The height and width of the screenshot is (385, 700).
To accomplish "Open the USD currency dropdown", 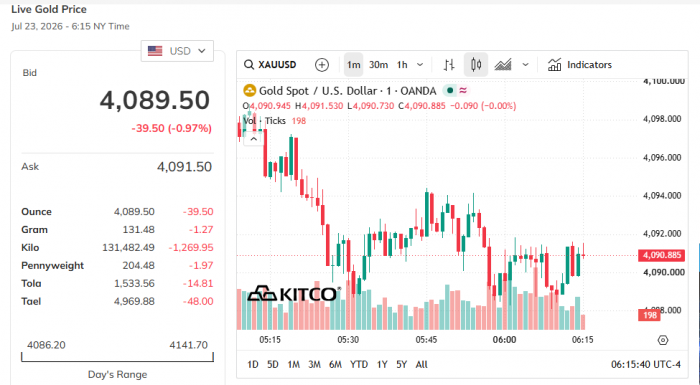I will click(177, 51).
